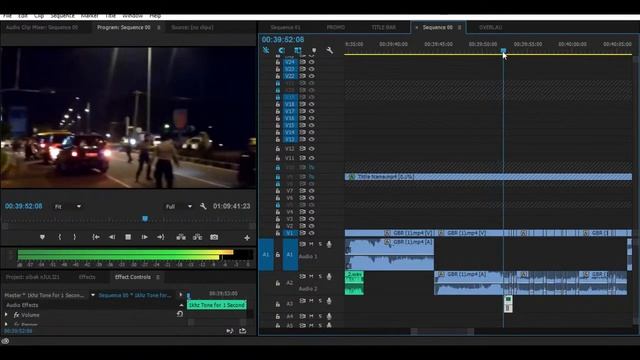Toggle eye visibility for track V11
The width and height of the screenshot is (640, 360).
(x=312, y=158)
